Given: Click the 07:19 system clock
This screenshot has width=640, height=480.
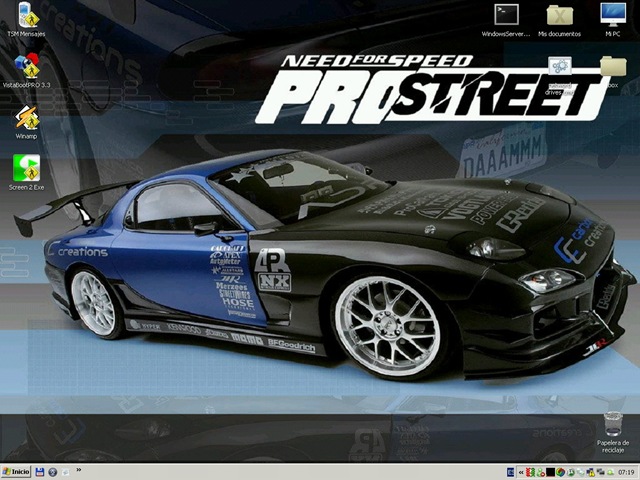Looking at the screenshot, I should pyautogui.click(x=626, y=472).
